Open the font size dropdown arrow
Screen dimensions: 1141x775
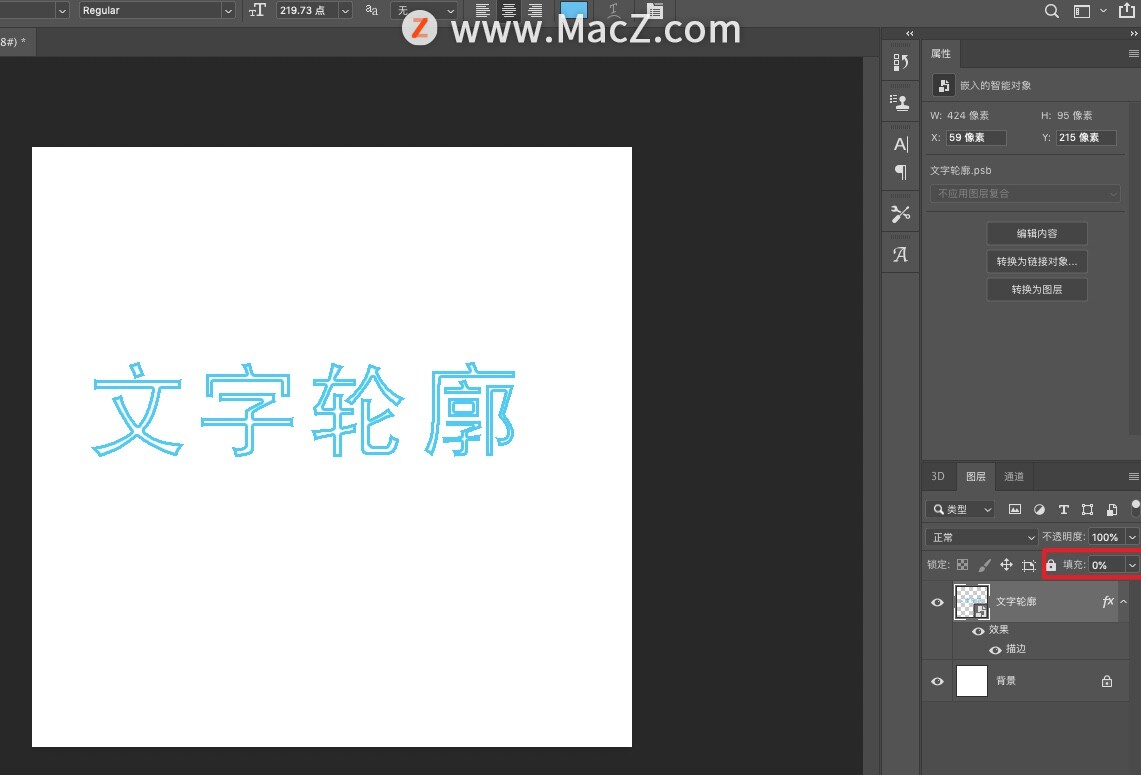pyautogui.click(x=346, y=10)
